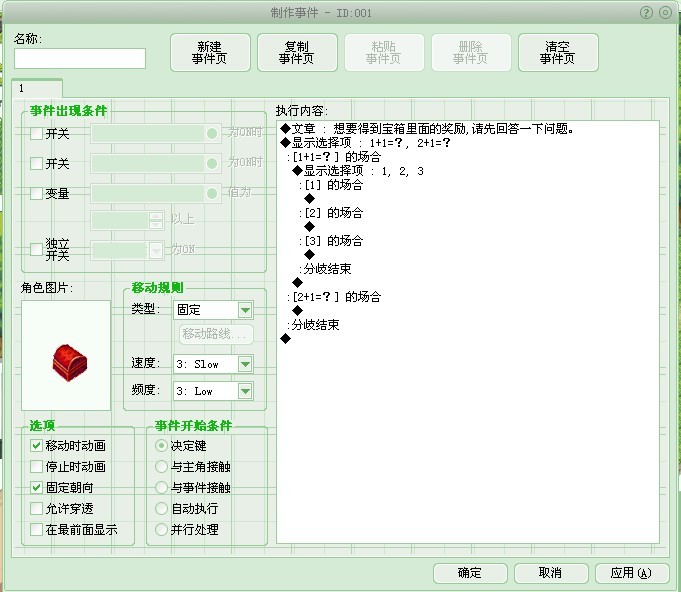Toggle the second 开关 condition checkbox
Image resolution: width=681 pixels, height=592 pixels.
click(36, 163)
